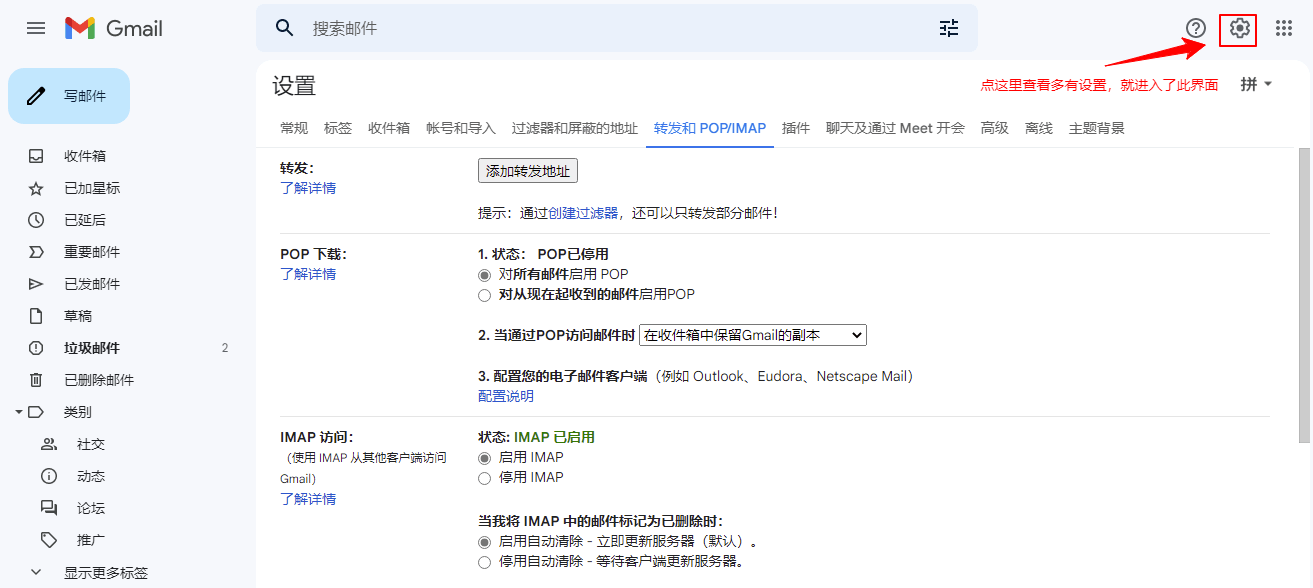Image resolution: width=1313 pixels, height=588 pixels.
Task: Open advanced search options icon
Action: (948, 28)
